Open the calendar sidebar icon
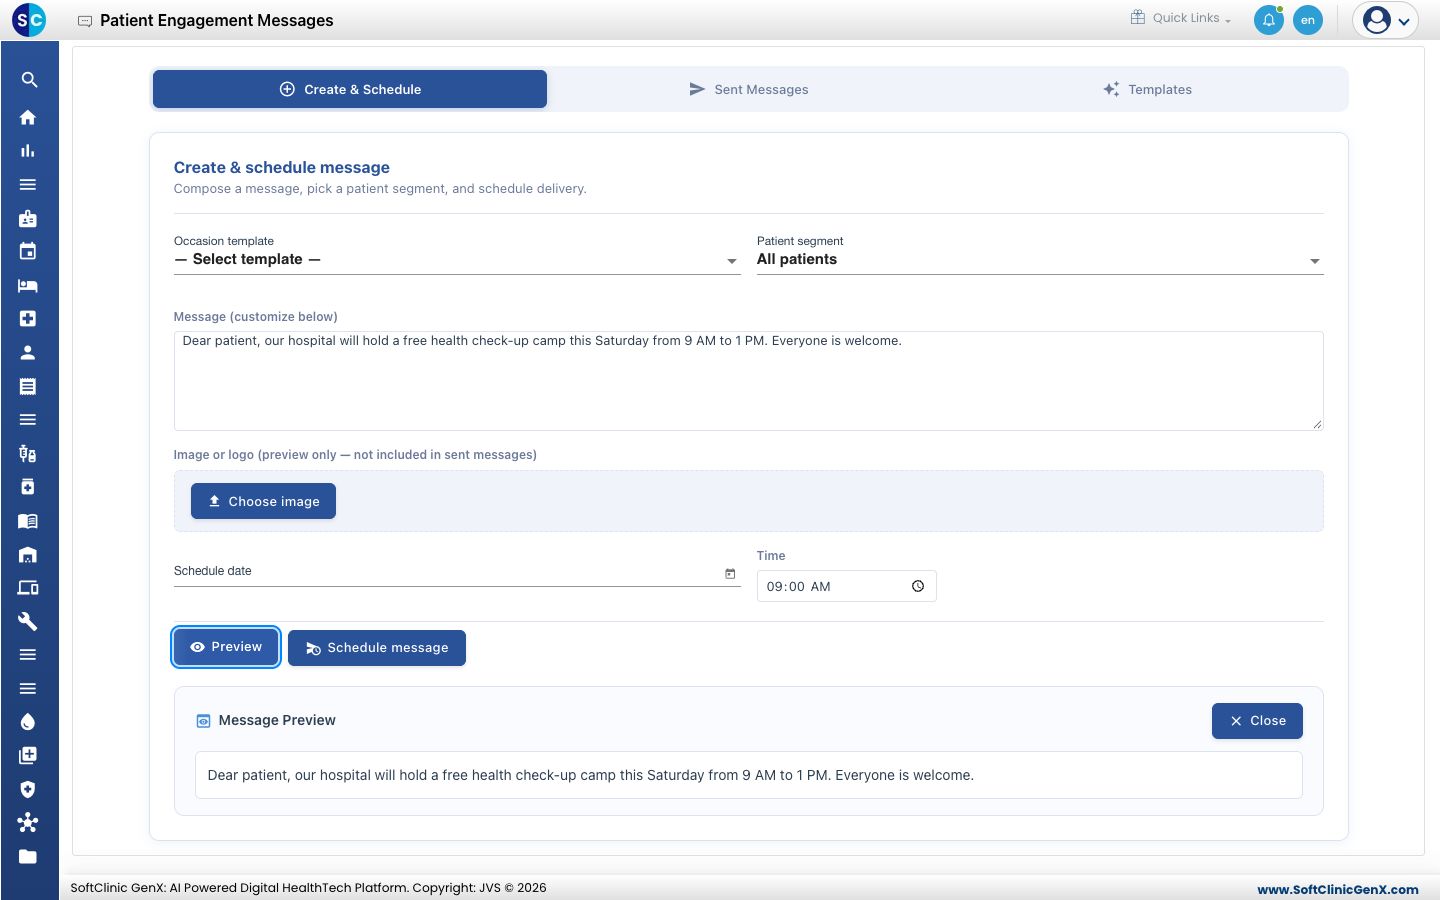1440x900 pixels. 28,252
